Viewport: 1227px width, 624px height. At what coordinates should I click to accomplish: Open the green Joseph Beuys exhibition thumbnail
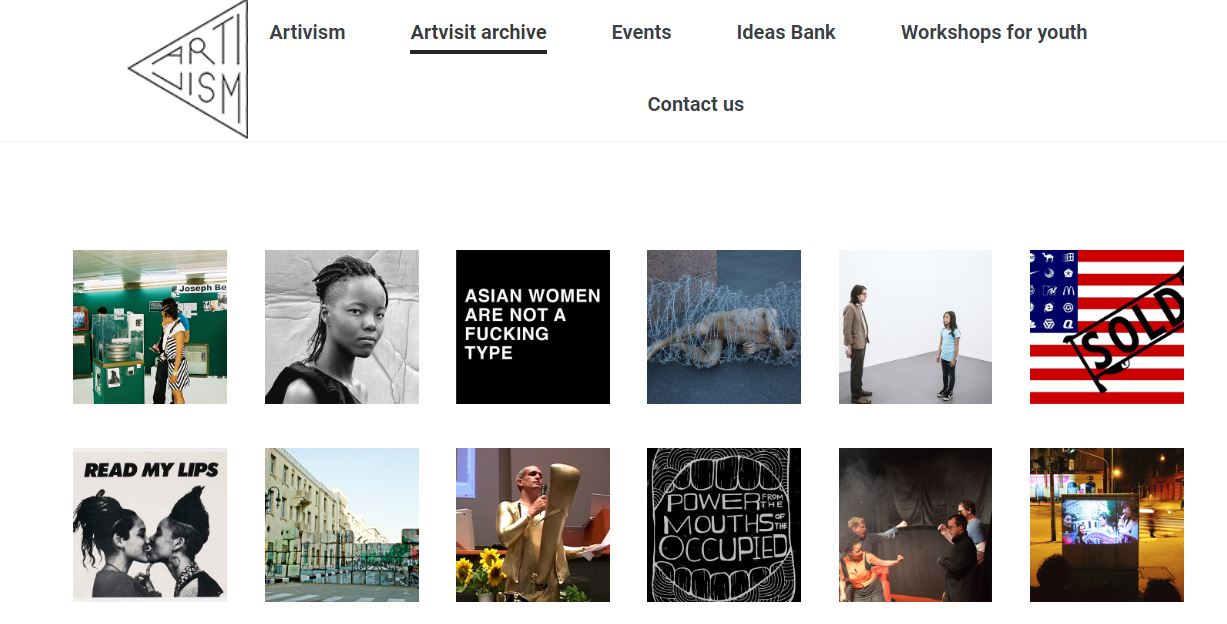(x=150, y=327)
